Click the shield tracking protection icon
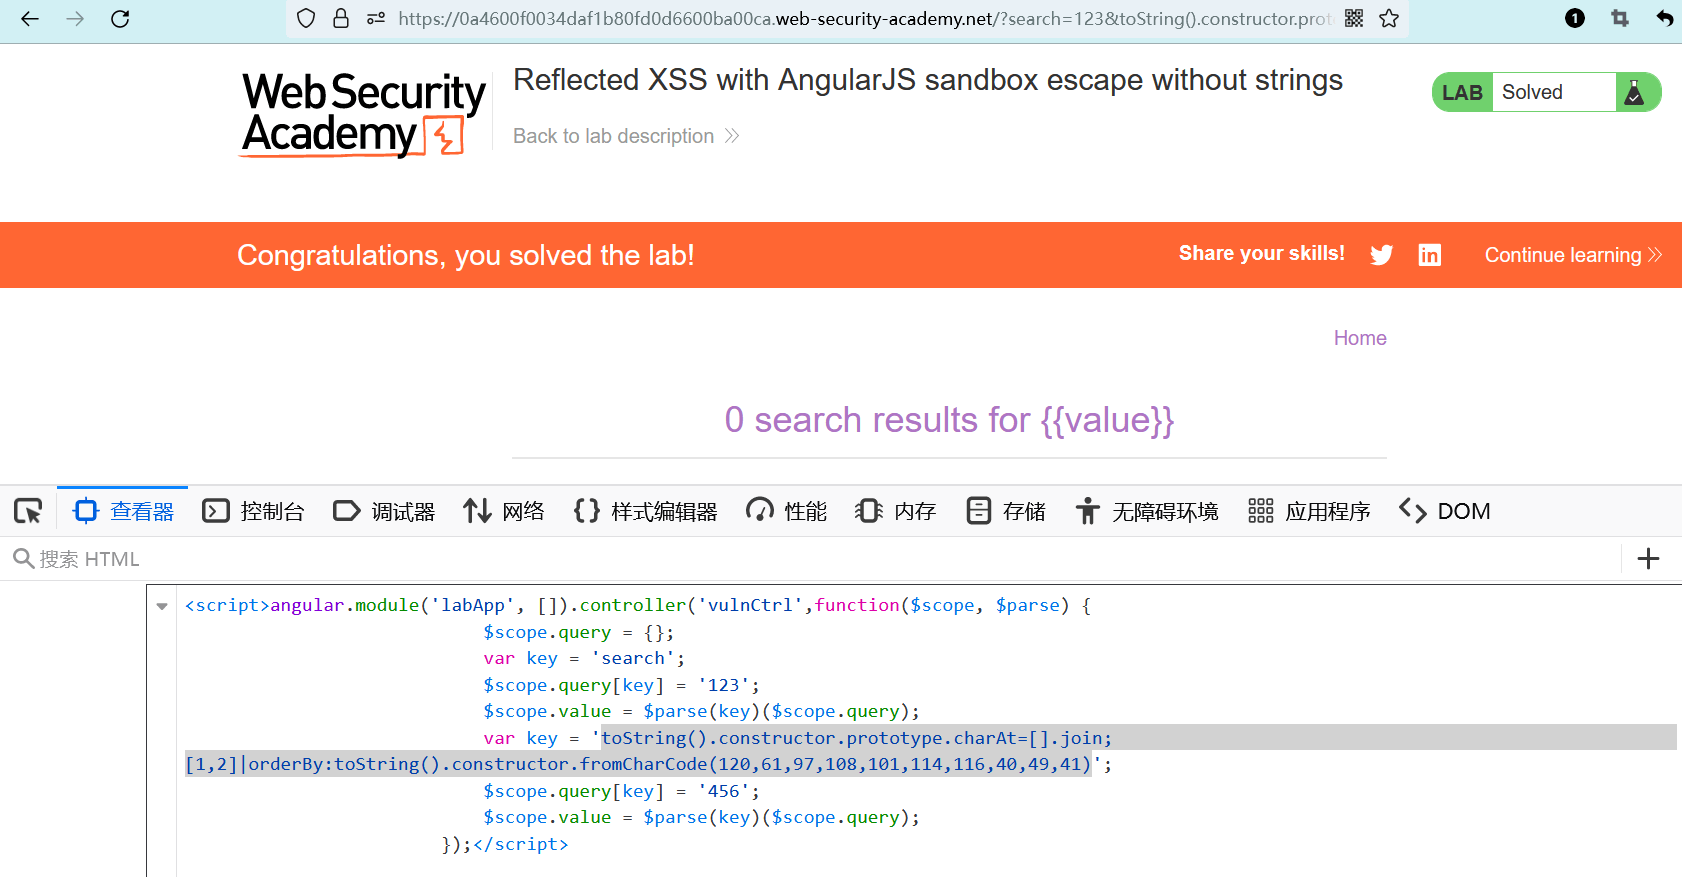Screen dimensions: 1682x877 [x=307, y=19]
